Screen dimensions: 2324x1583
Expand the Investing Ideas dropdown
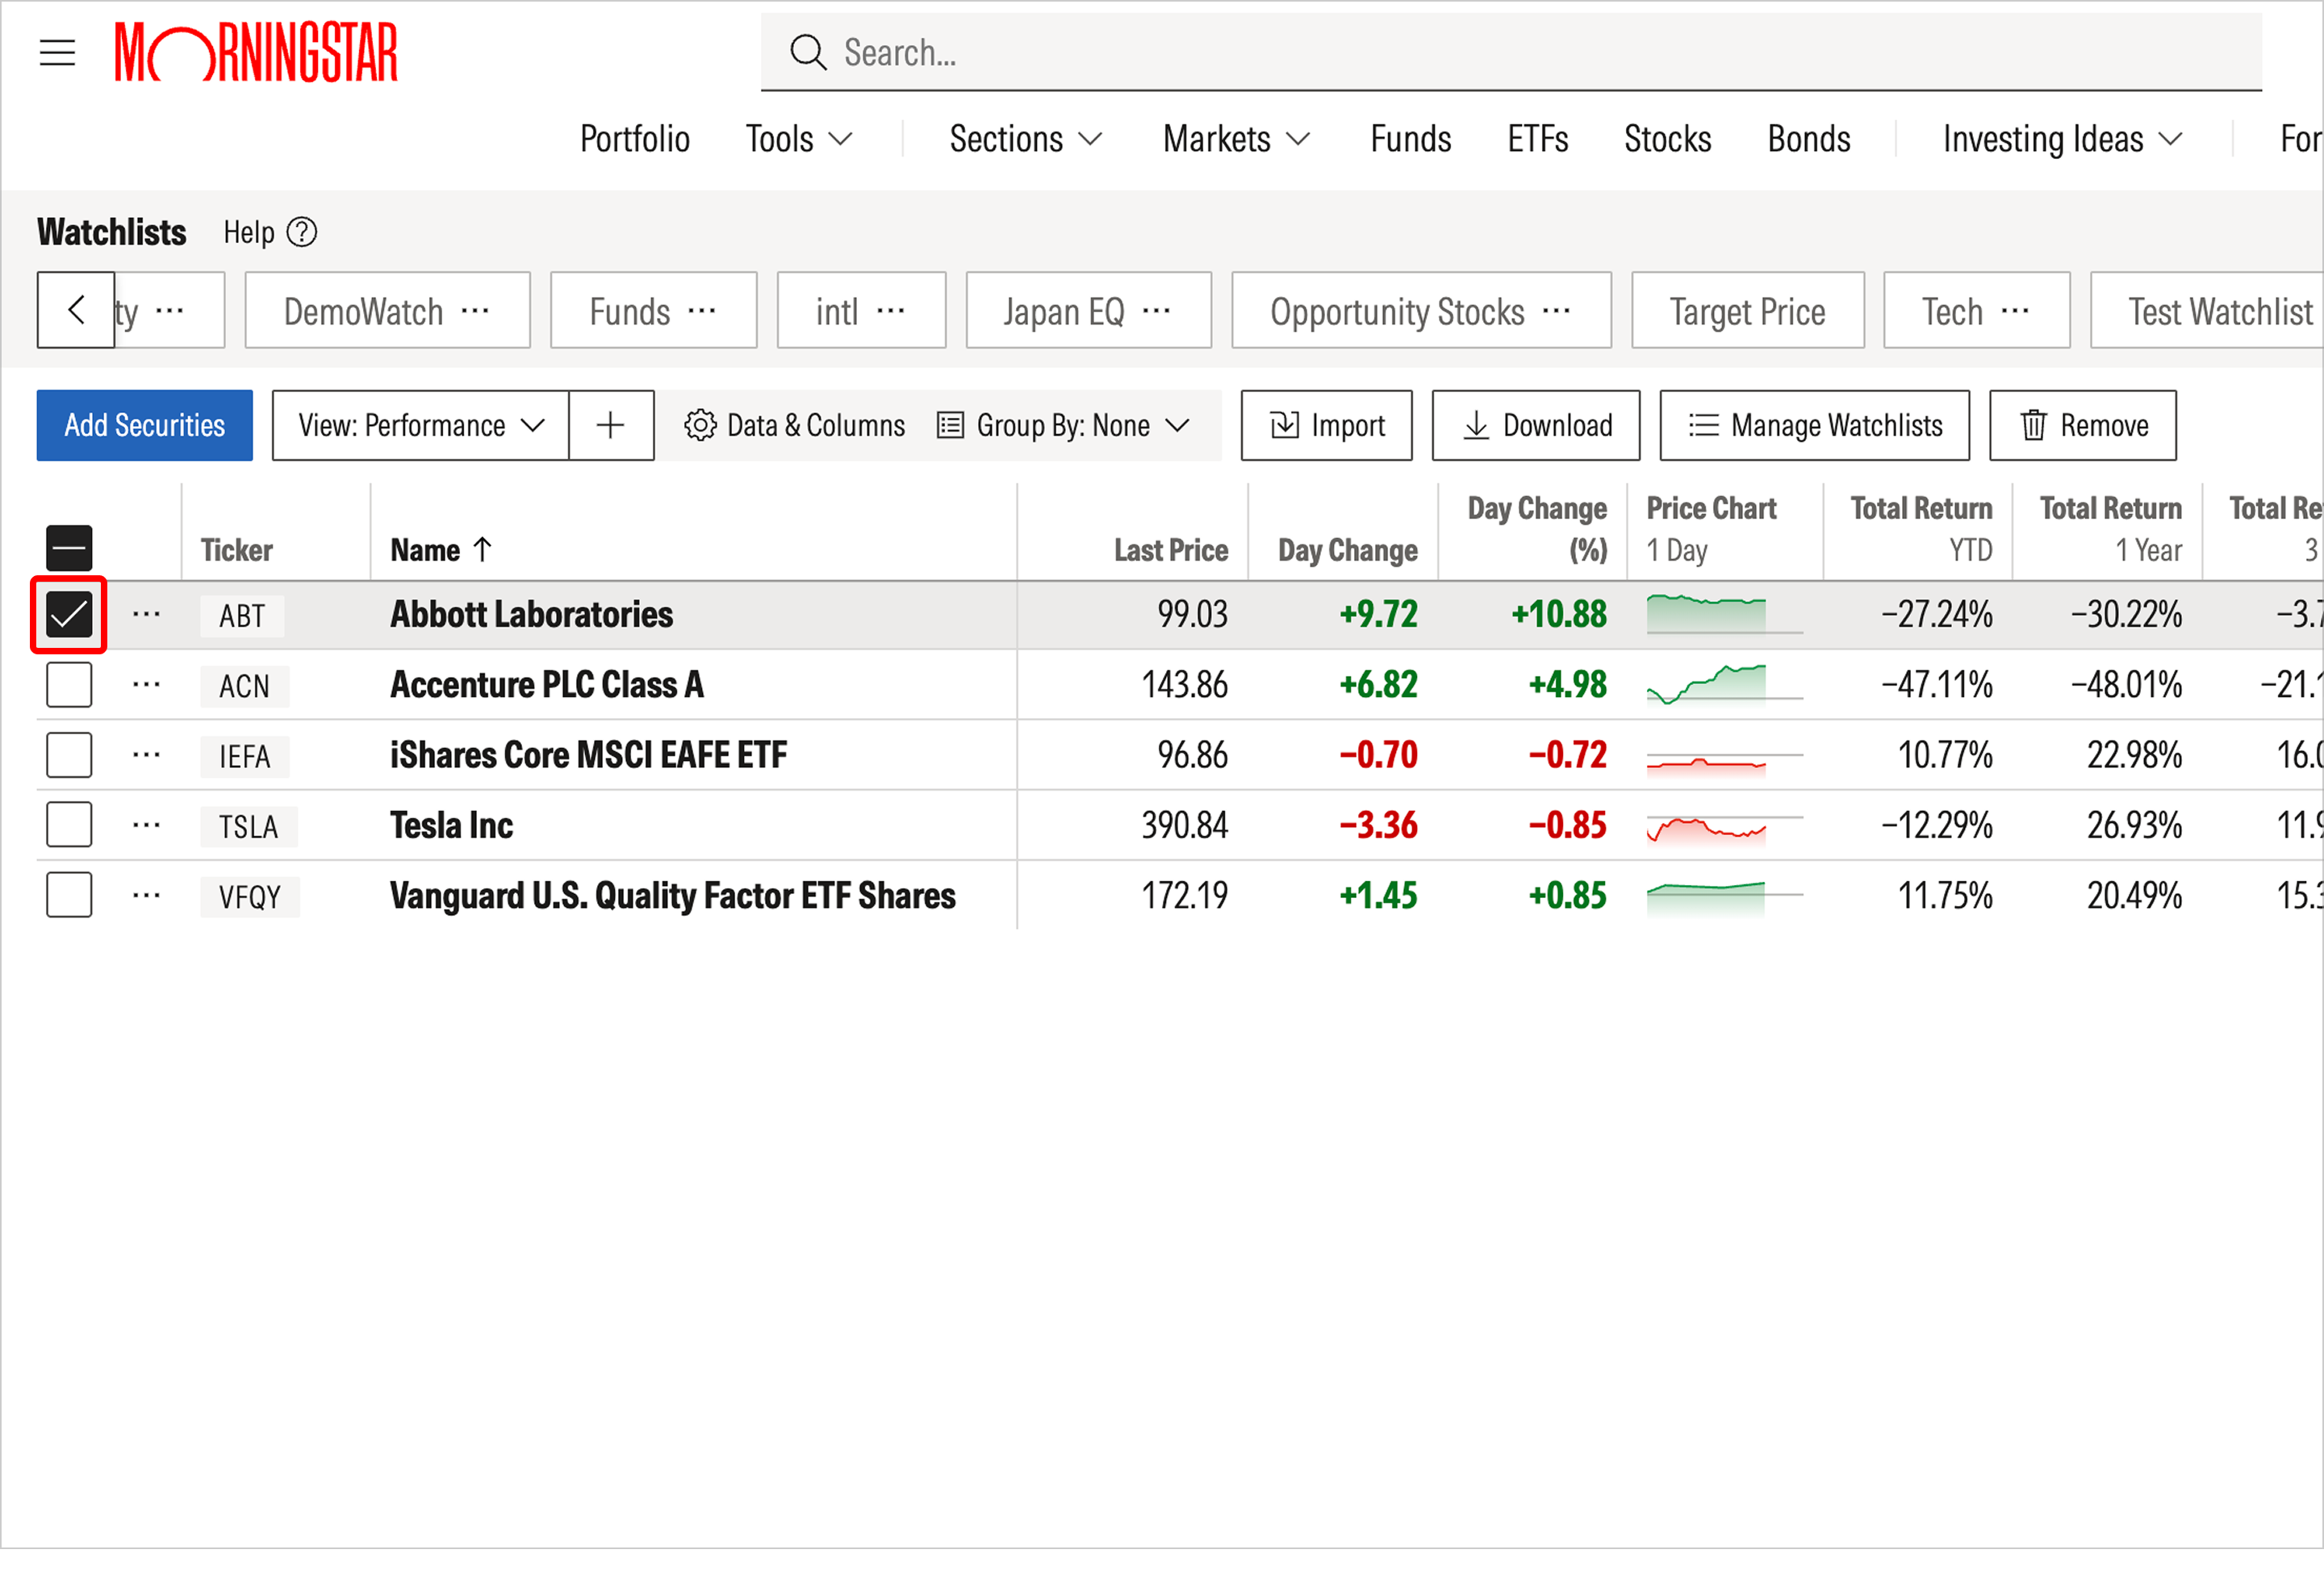point(2062,139)
